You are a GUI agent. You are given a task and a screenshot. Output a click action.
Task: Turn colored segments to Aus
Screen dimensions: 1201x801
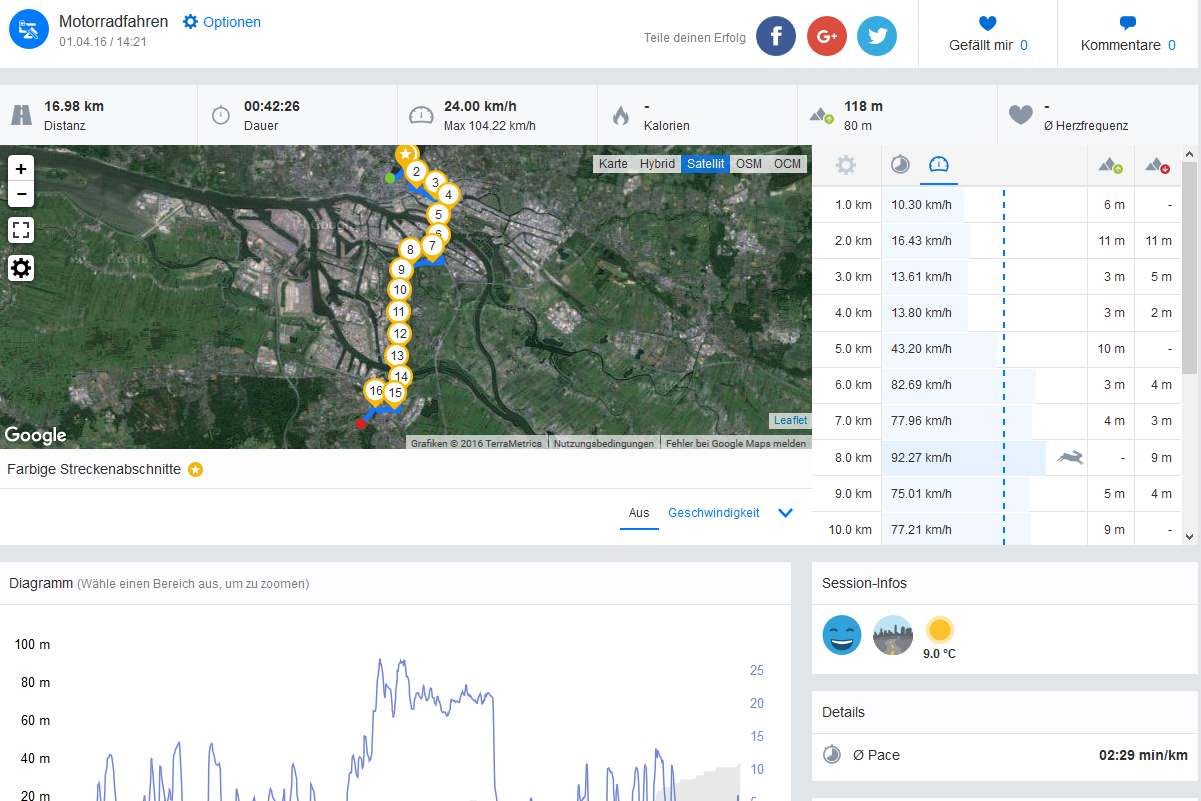[639, 513]
